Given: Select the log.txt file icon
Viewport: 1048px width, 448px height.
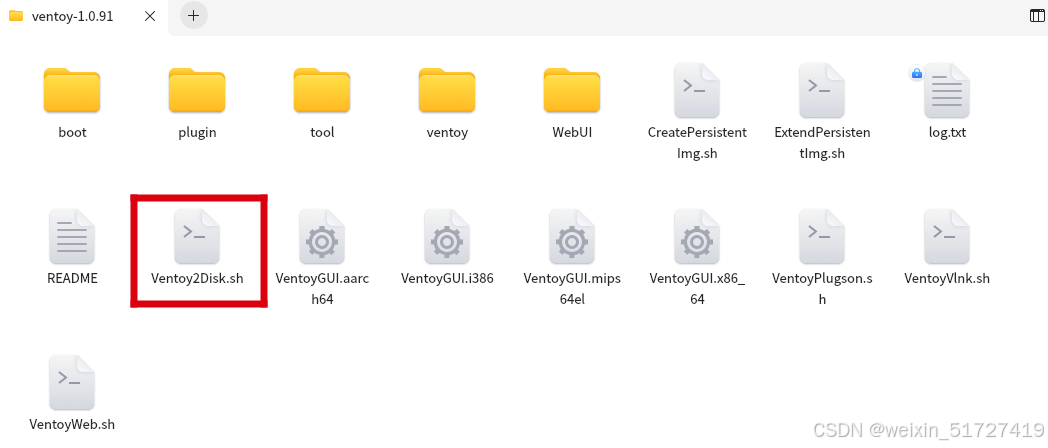Looking at the screenshot, I should click(x=947, y=90).
